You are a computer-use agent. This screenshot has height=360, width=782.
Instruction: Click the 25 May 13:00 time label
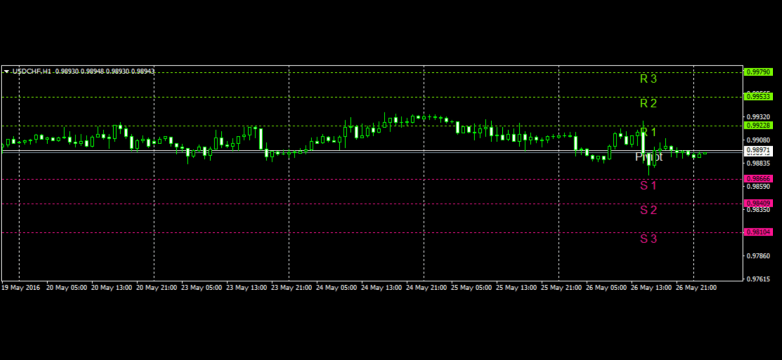[516, 288]
